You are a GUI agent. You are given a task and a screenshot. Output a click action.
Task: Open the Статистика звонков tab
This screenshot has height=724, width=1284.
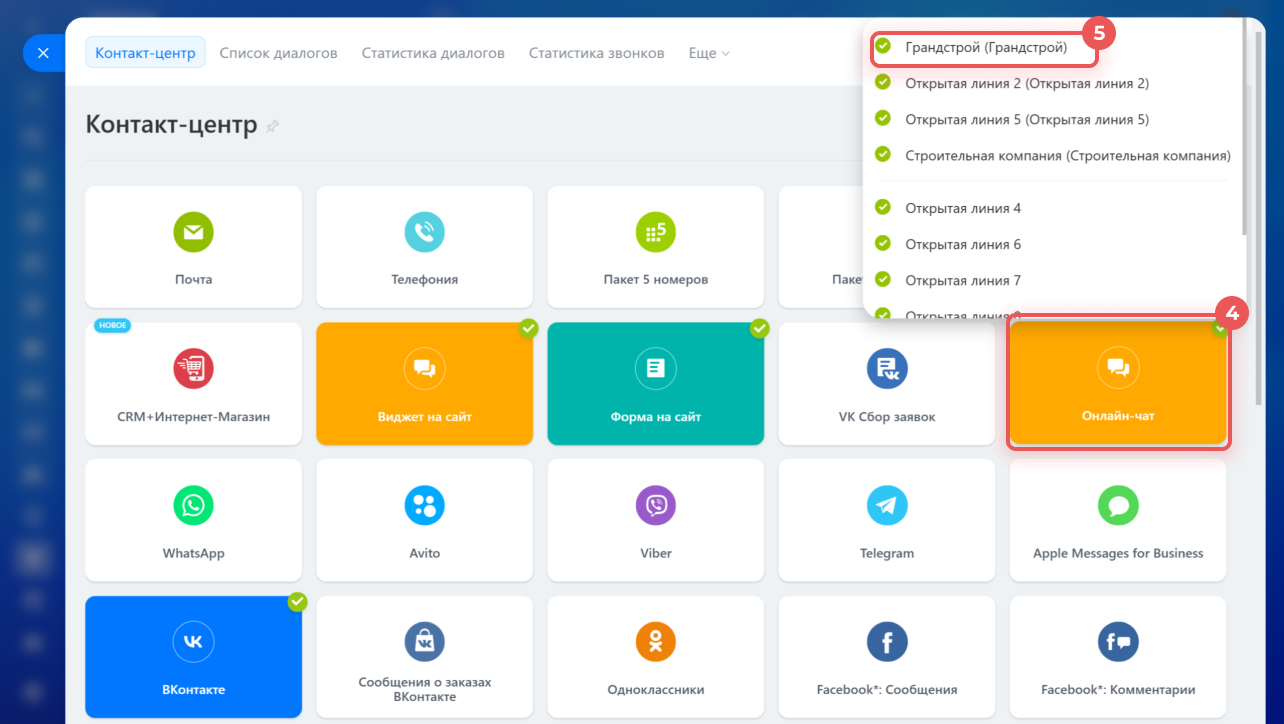tap(596, 53)
